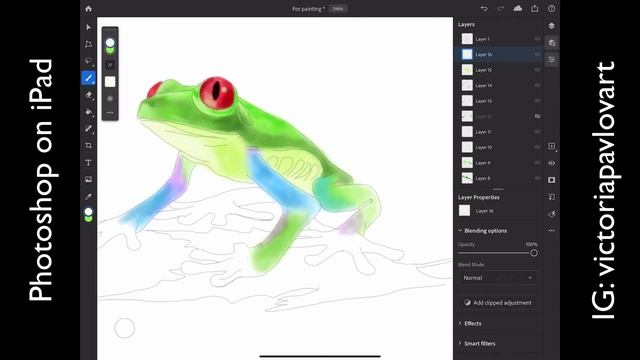Open brush hardness setting in brush options
640x360 pixels.
point(110,98)
